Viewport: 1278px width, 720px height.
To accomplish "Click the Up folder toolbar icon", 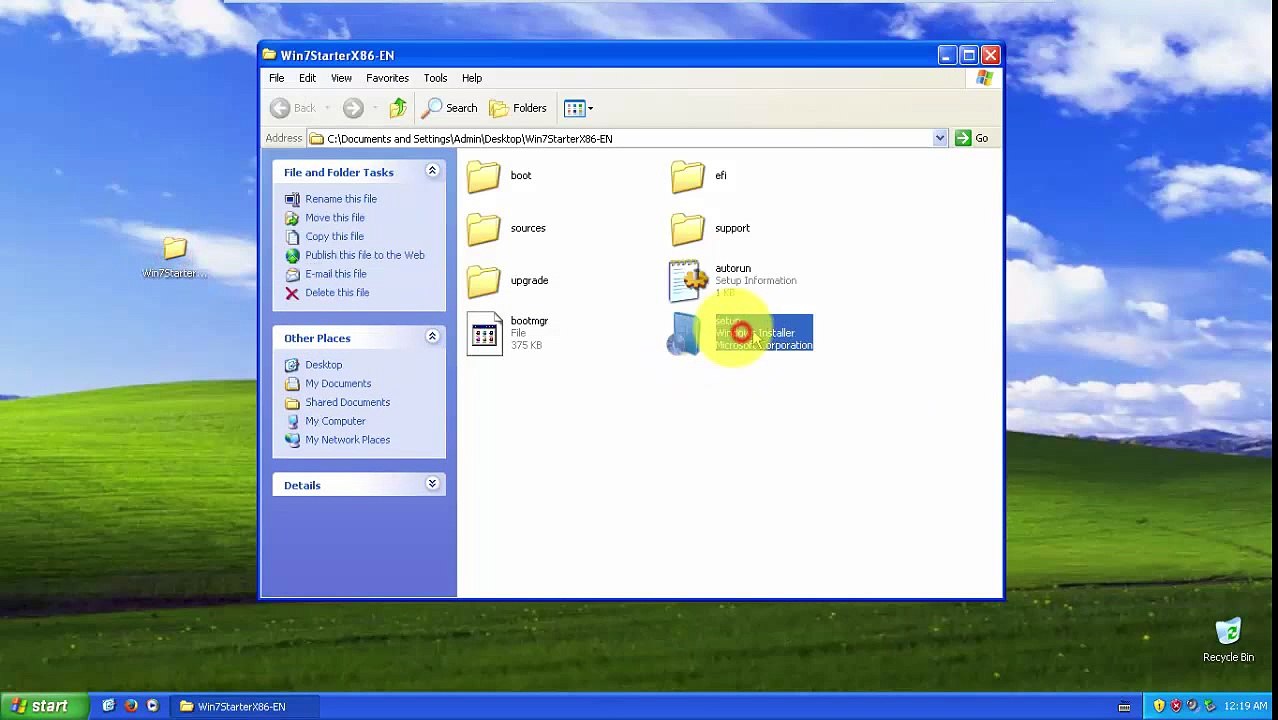I will click(398, 108).
